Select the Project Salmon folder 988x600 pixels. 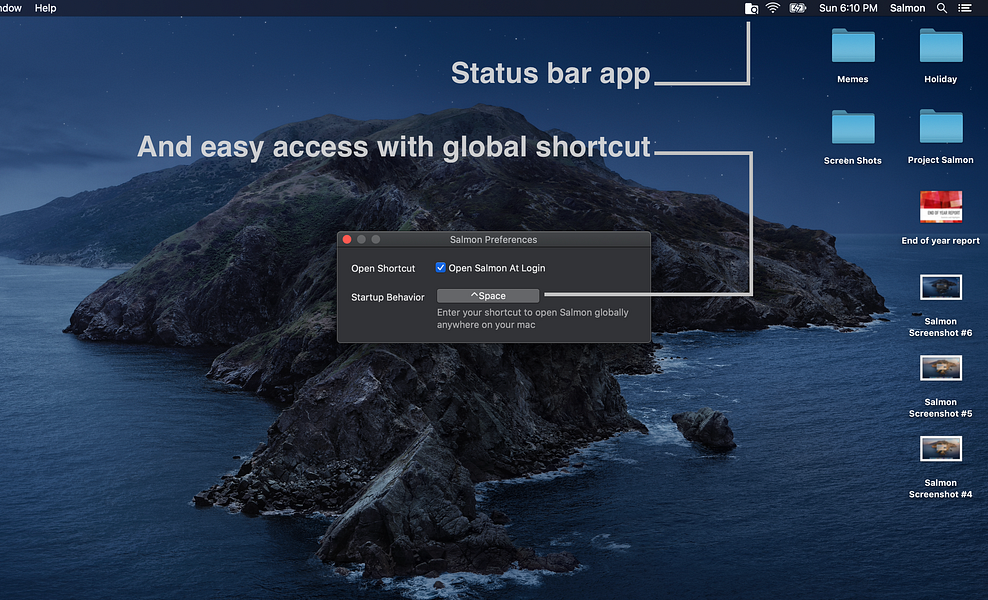(x=941, y=127)
